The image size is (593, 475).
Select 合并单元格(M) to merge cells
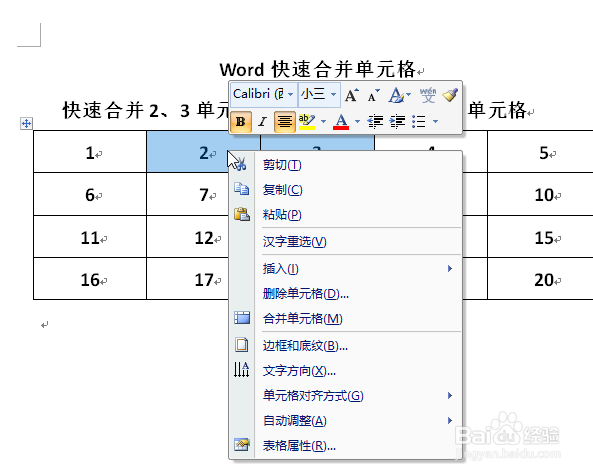[345, 318]
